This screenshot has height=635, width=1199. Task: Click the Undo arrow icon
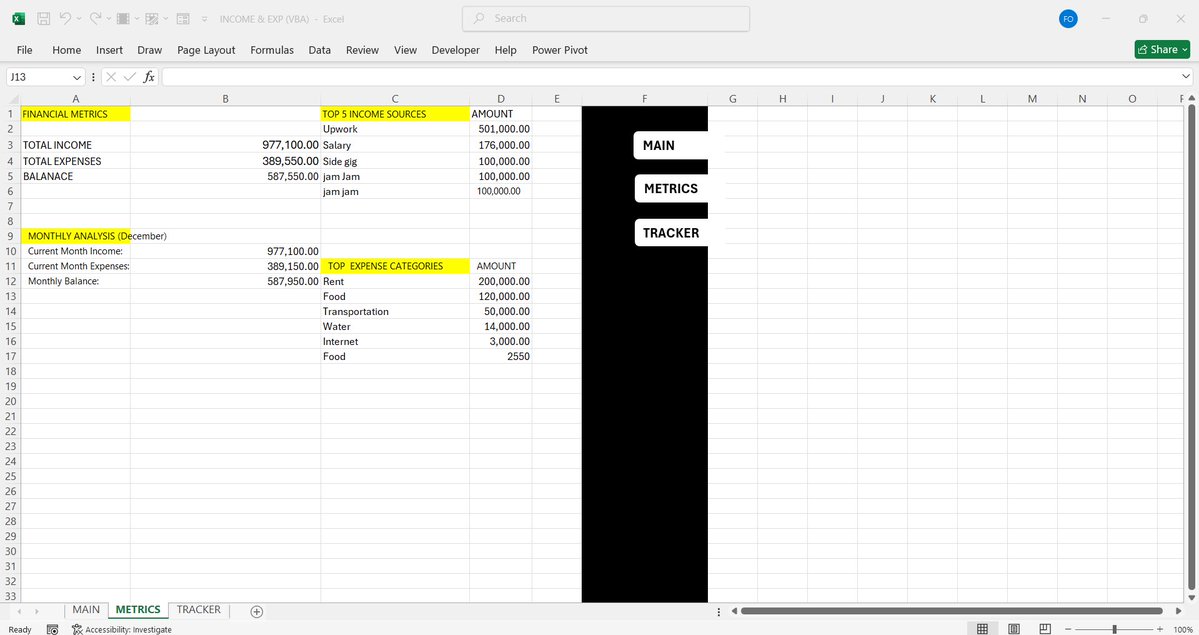65,18
